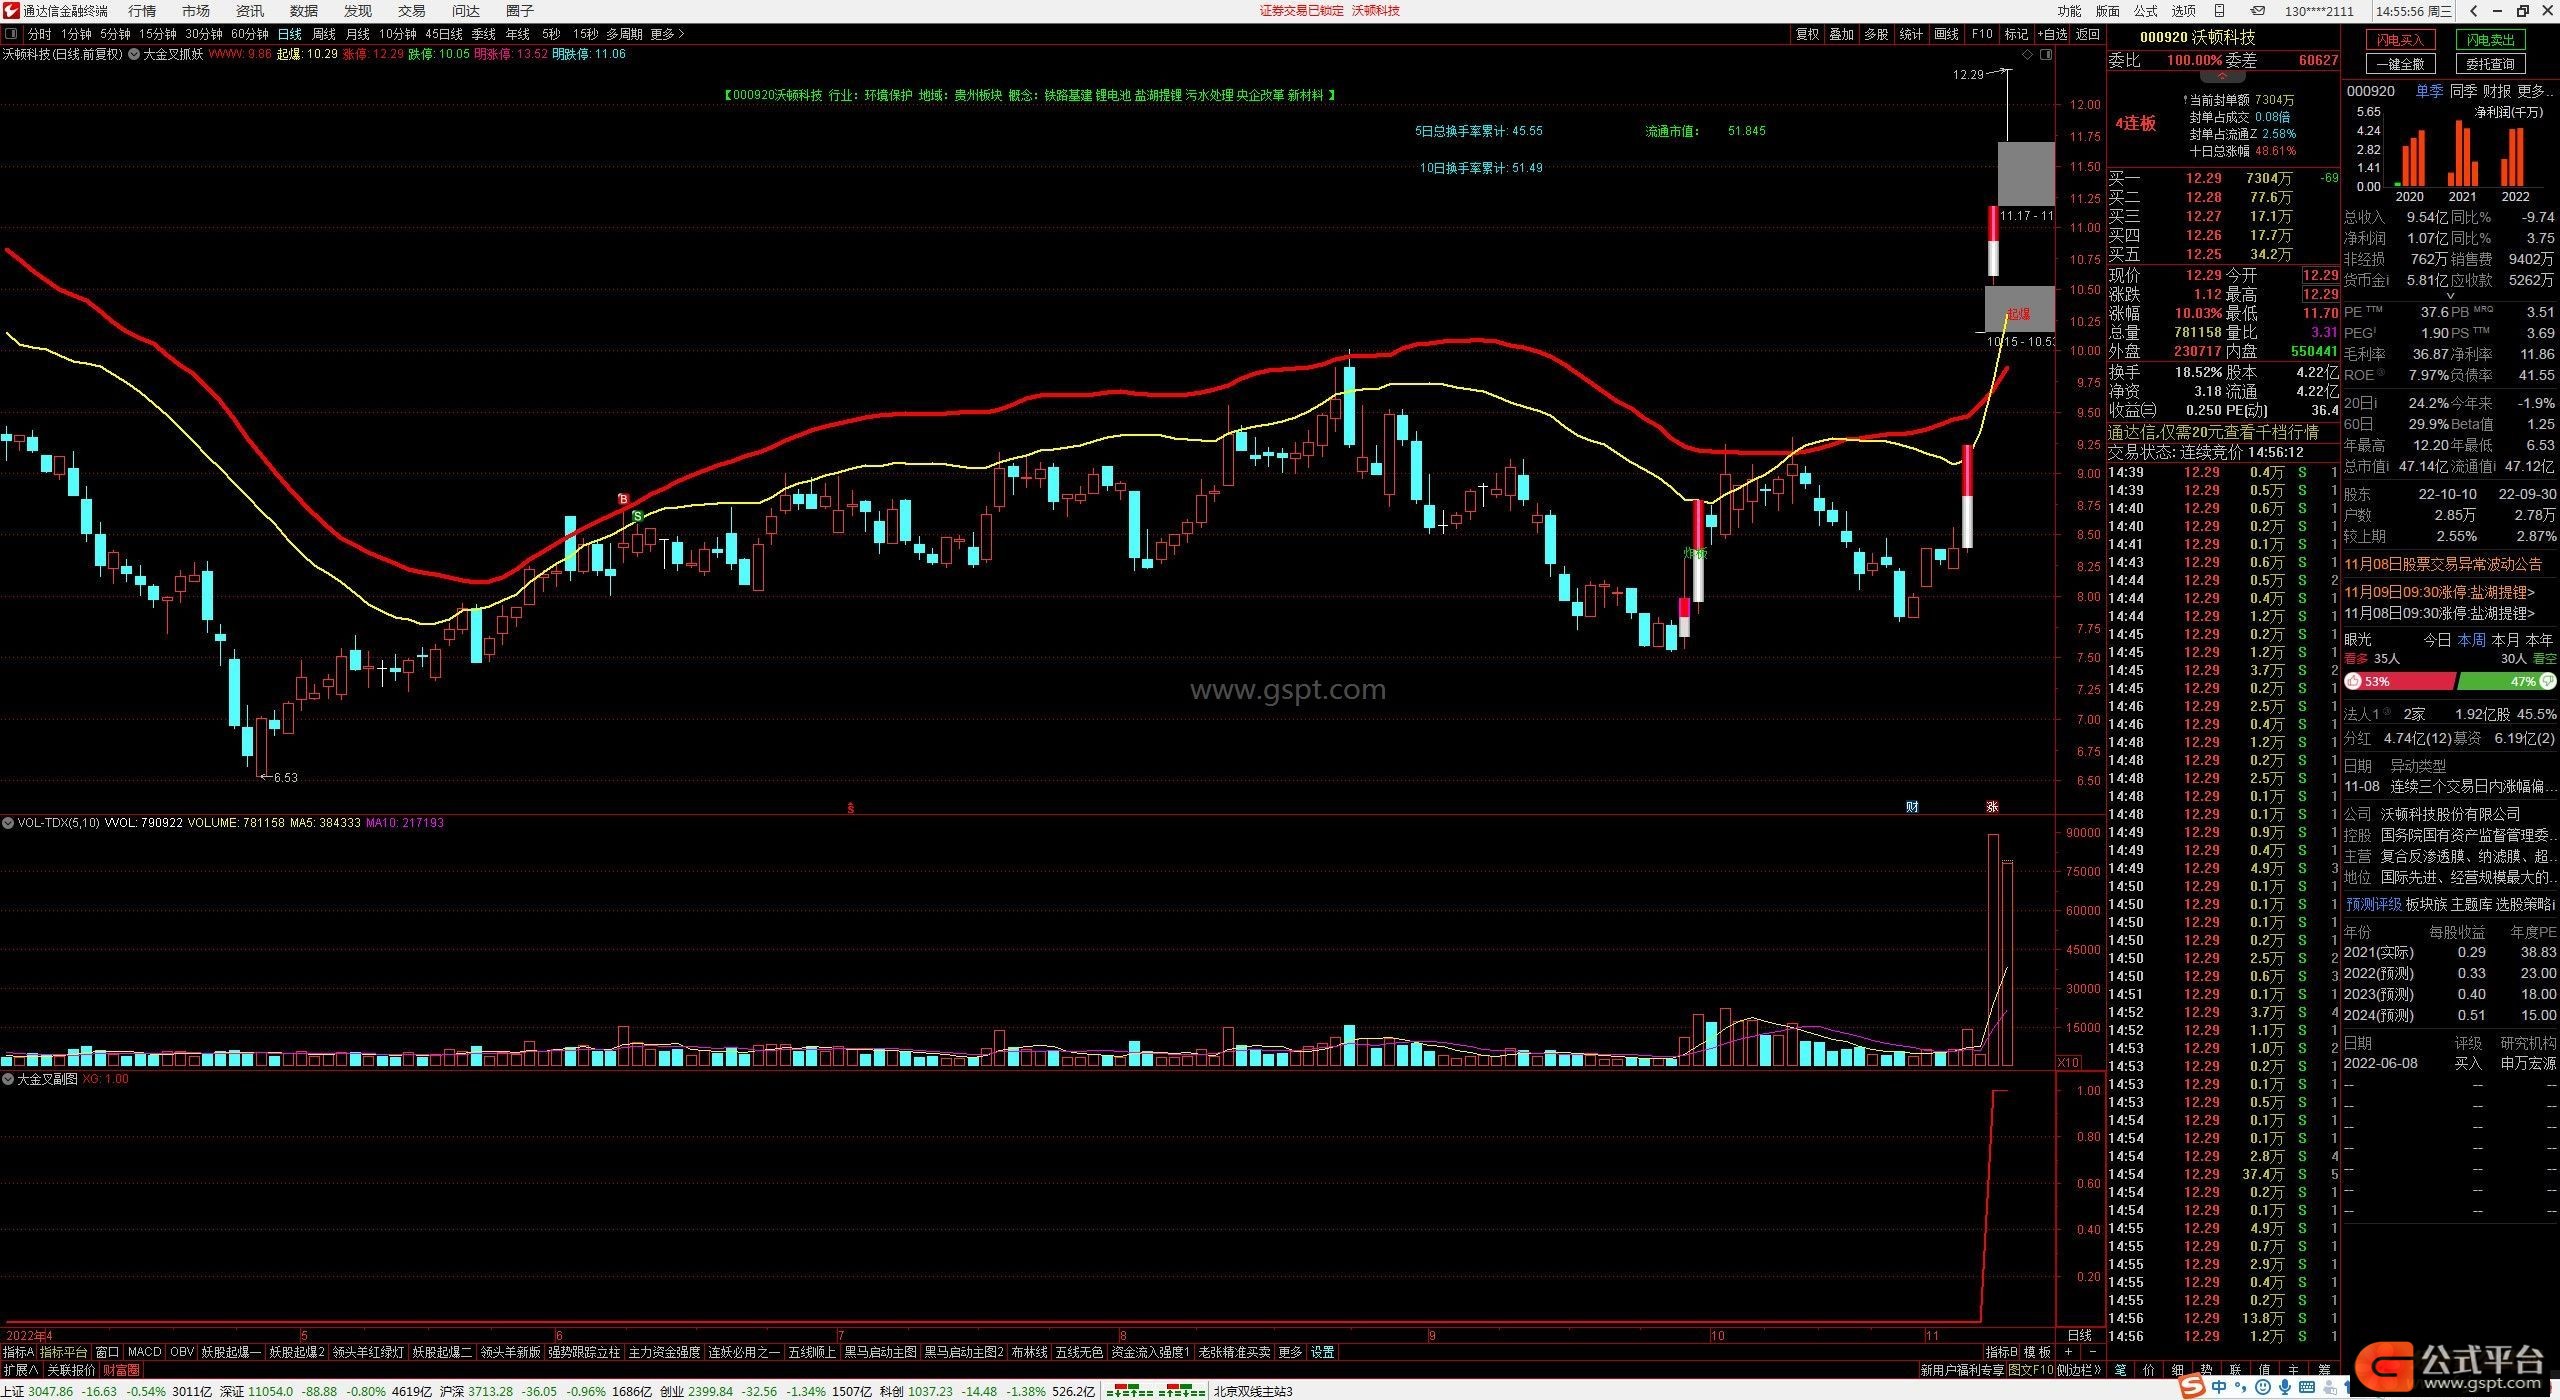Click the 财 marker at chart bottom
2560x1400 pixels.
[x=1912, y=807]
